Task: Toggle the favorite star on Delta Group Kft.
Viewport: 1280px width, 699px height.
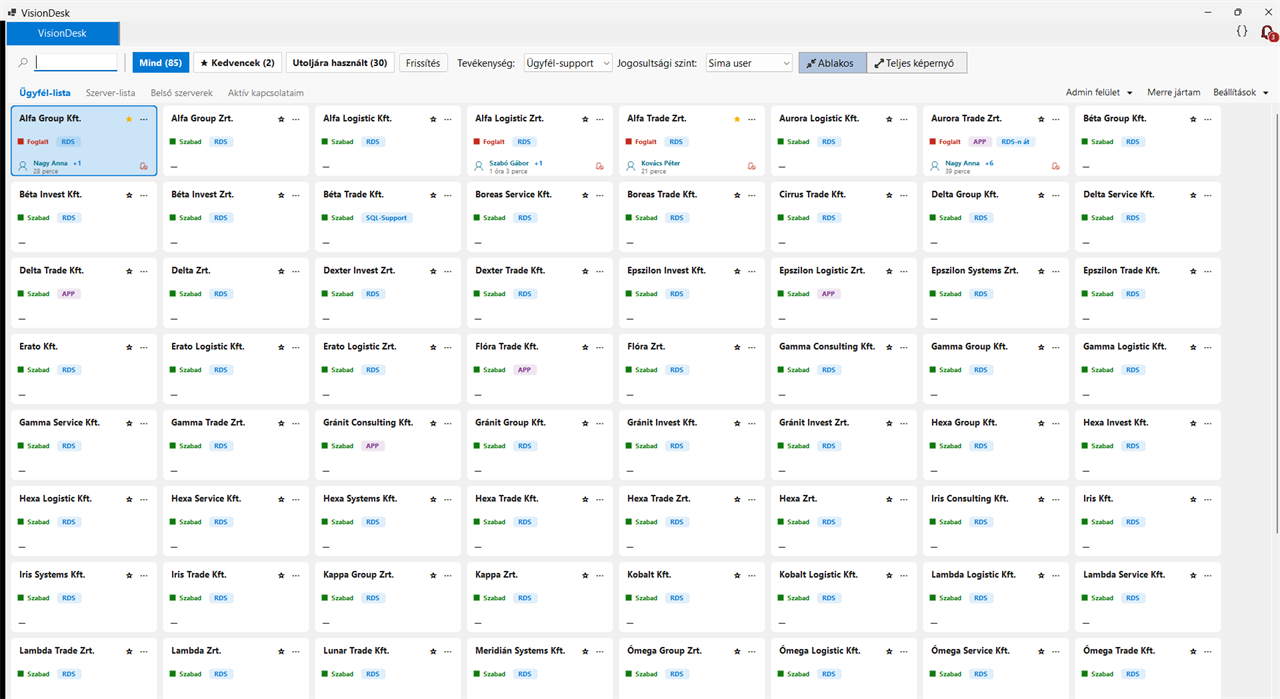Action: click(x=1041, y=195)
